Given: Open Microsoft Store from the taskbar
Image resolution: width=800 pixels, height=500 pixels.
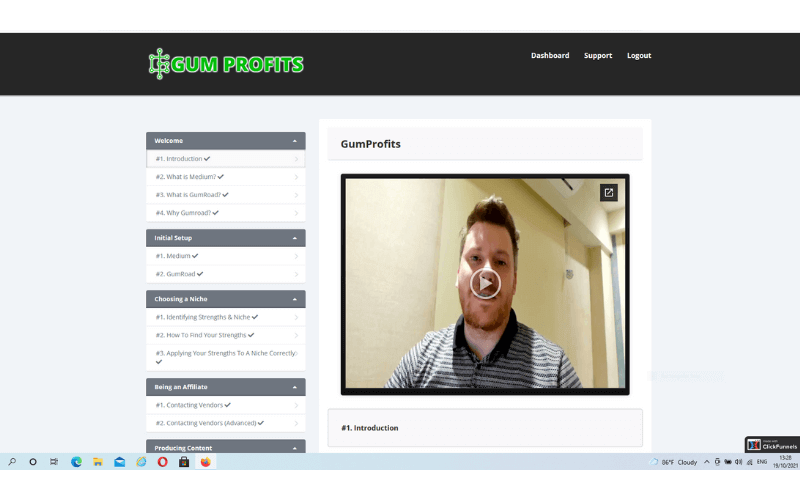Looking at the screenshot, I should click(x=184, y=462).
